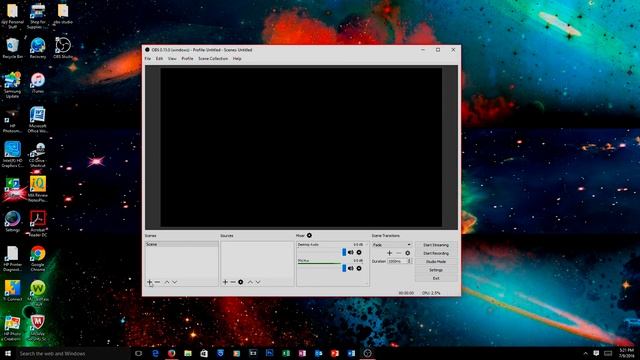This screenshot has width=640, height=360.
Task: Open Desktop Audio gear options
Action: pos(359,252)
